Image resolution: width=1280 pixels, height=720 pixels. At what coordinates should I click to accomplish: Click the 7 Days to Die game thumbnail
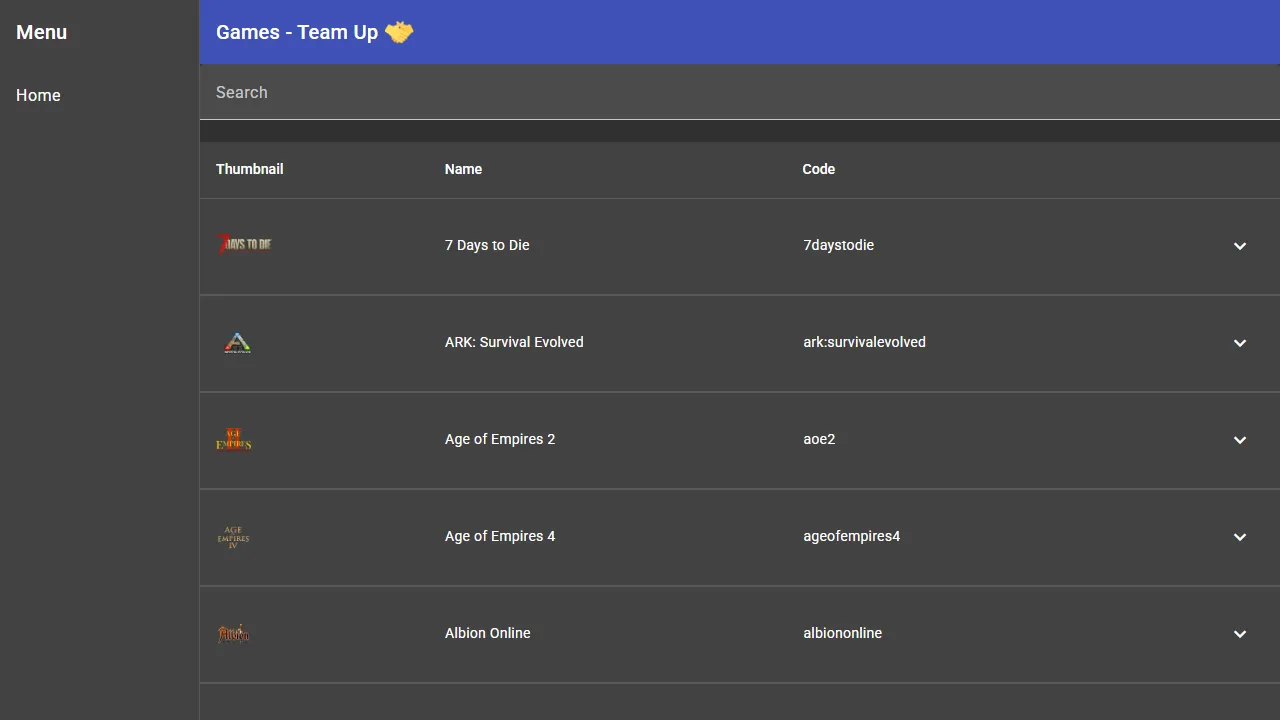click(244, 244)
